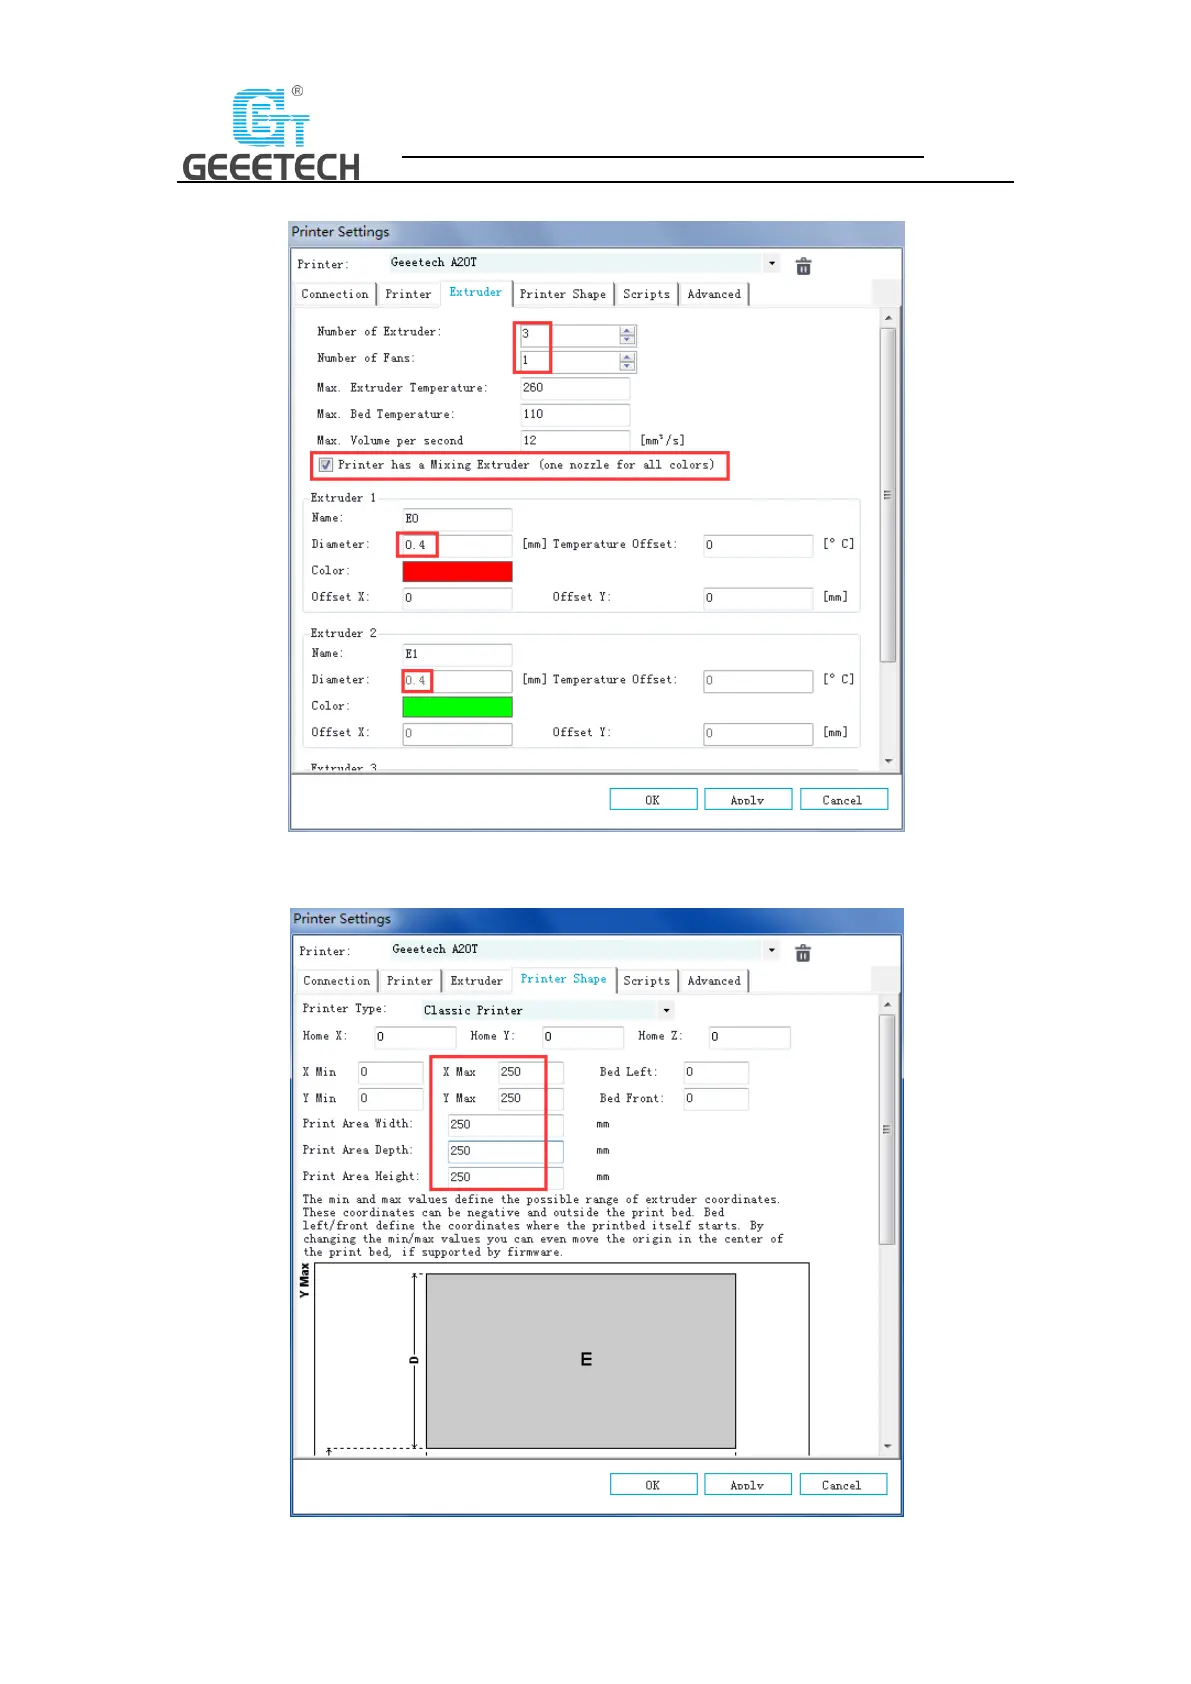Pick Extruder 2 green color swatch
The height and width of the screenshot is (1684, 1191).
457,706
